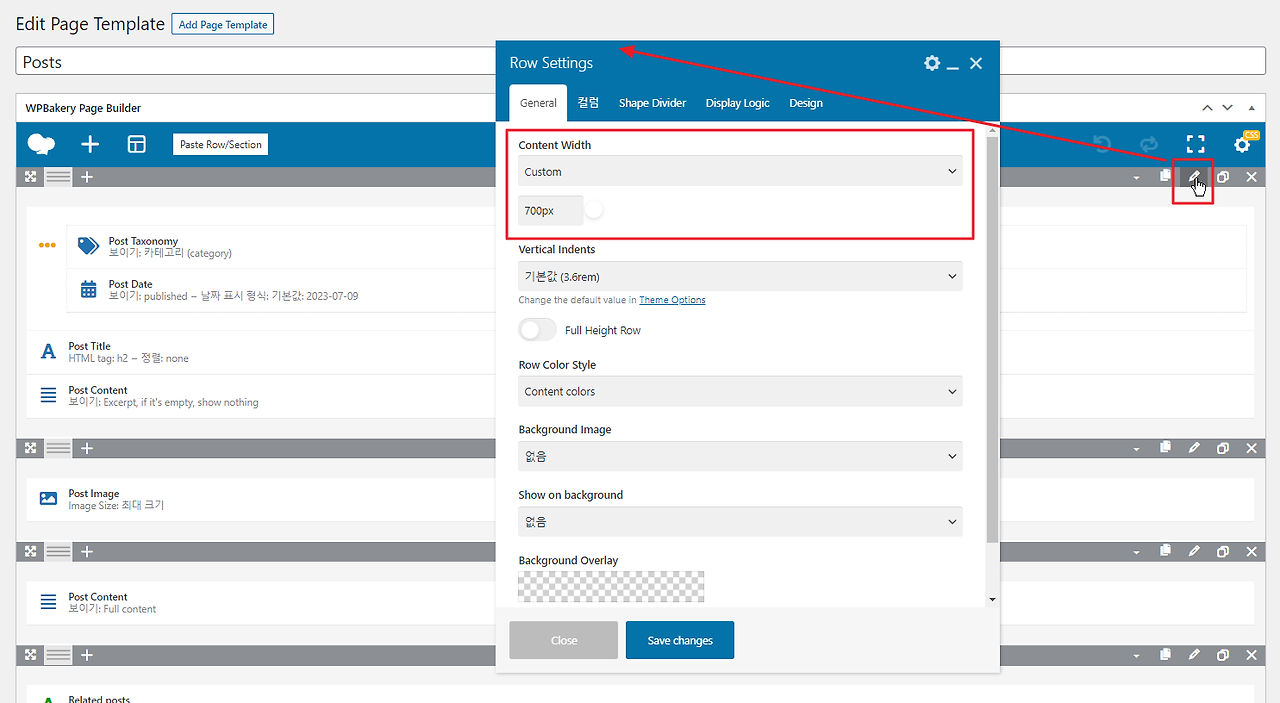
Task: Open the Design tab
Action: pyautogui.click(x=806, y=103)
